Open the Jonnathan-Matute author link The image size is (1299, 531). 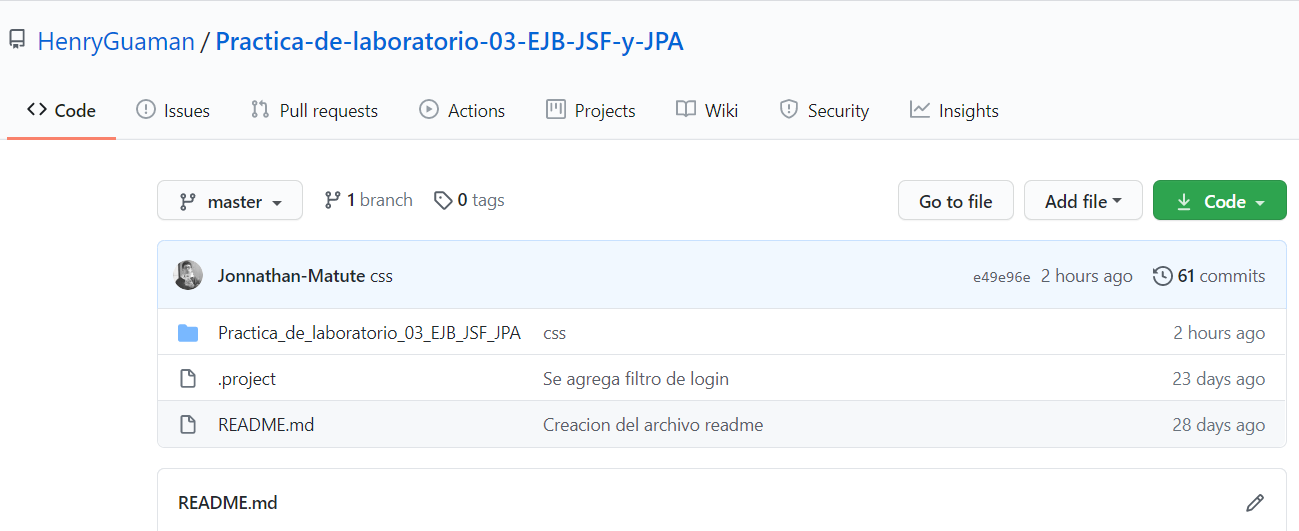tap(291, 276)
